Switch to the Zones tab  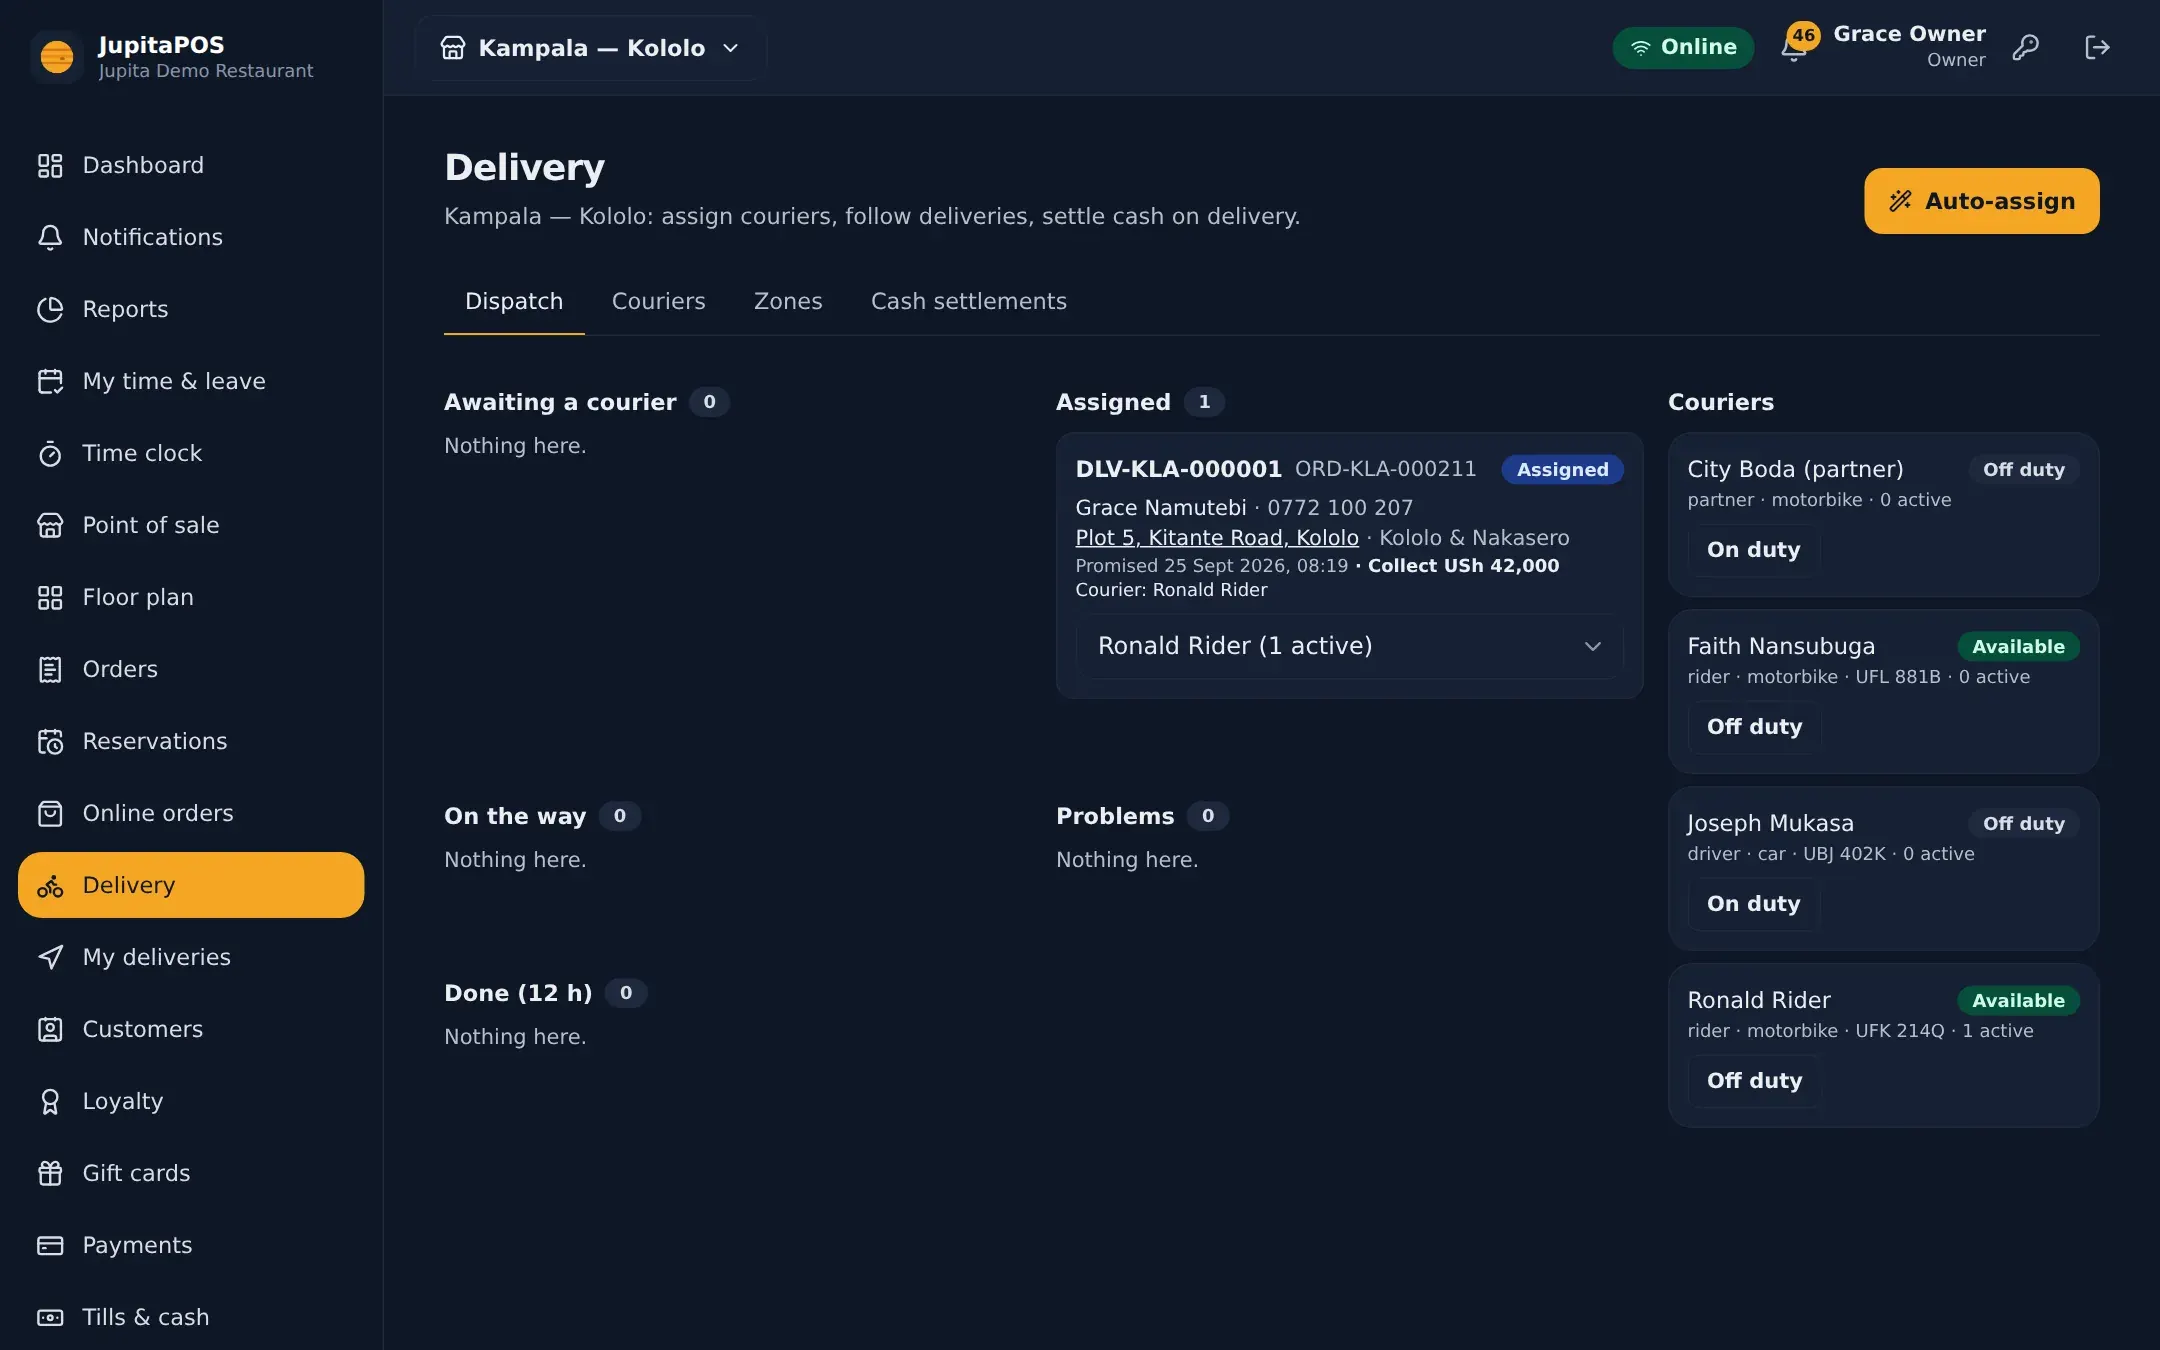click(788, 302)
